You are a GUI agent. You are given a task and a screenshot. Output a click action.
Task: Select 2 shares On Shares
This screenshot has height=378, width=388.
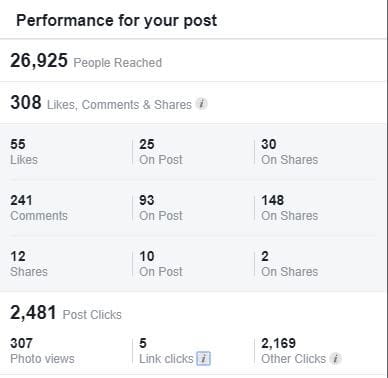(x=289, y=264)
